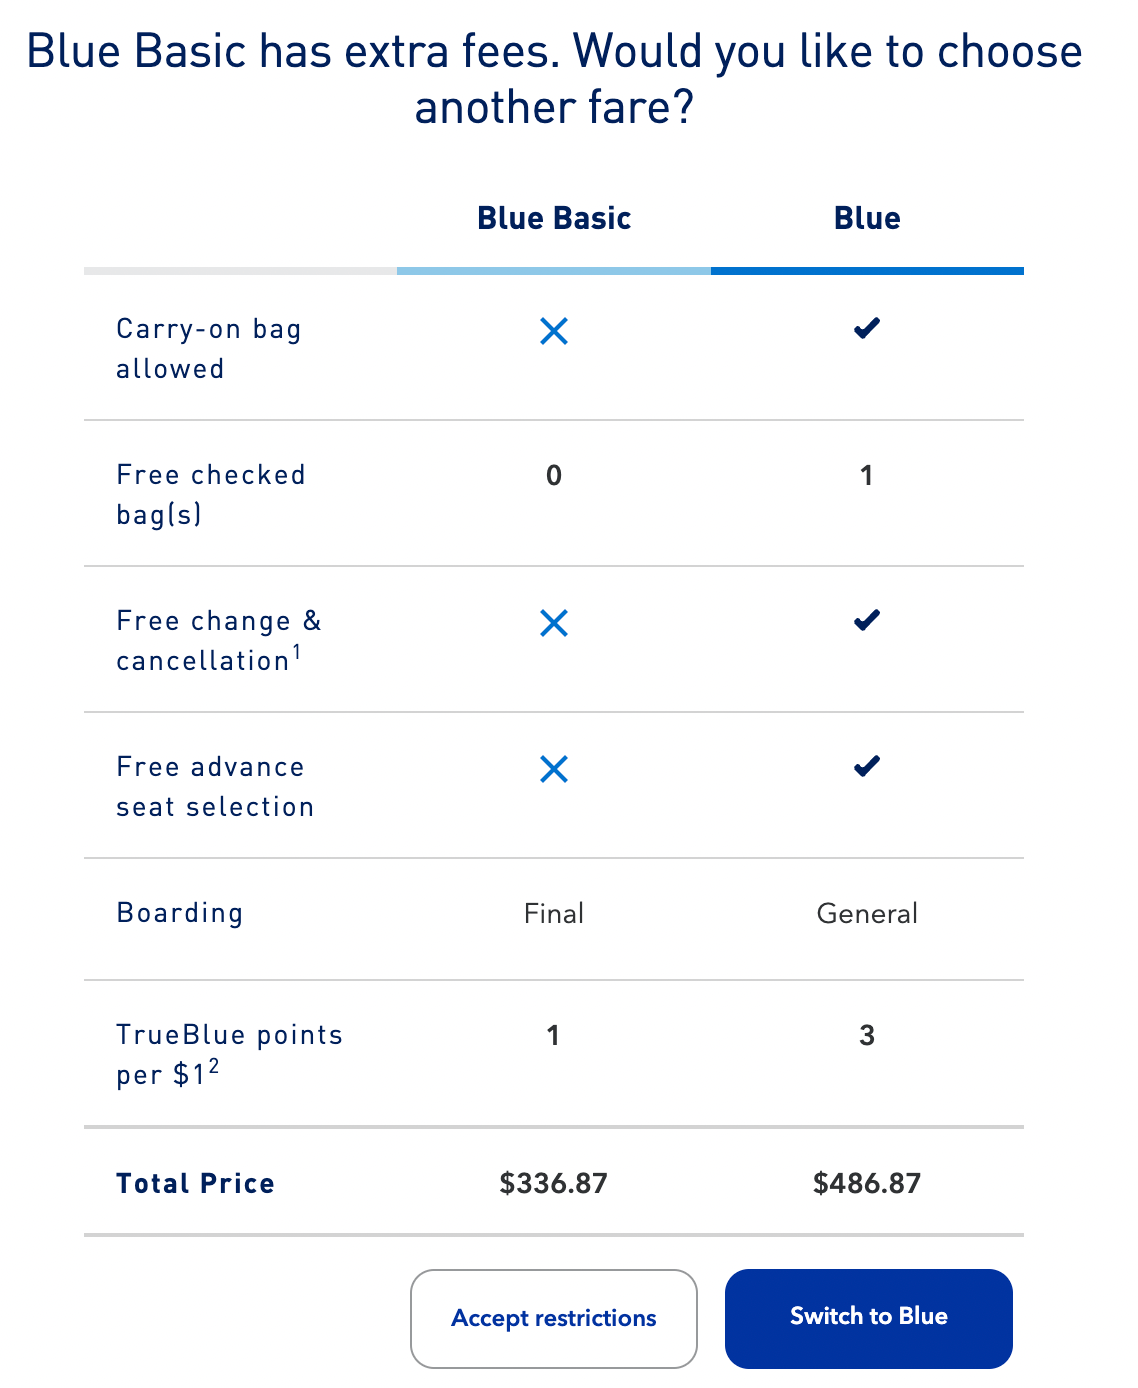1138x1388 pixels.
Task: Click Blue free change & cancellation checkmark
Action: tap(867, 620)
